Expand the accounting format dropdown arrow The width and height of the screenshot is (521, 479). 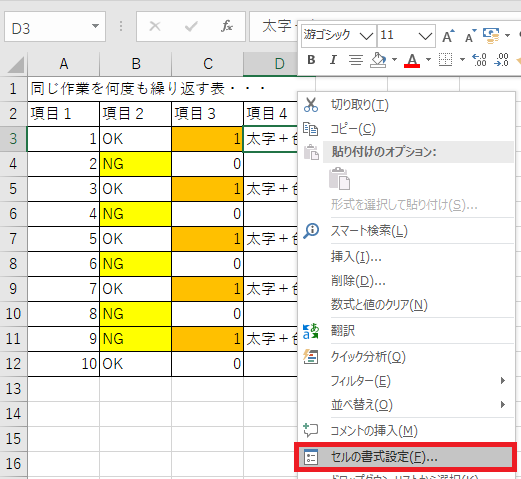tap(507, 35)
